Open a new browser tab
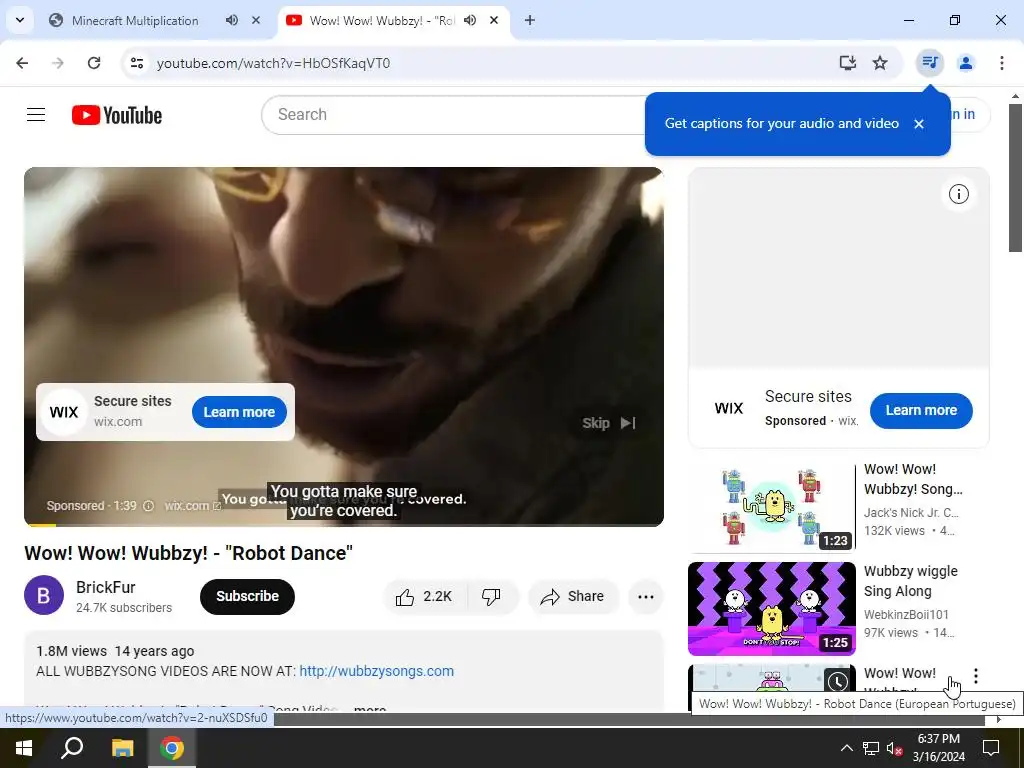This screenshot has width=1024, height=768. (530, 20)
